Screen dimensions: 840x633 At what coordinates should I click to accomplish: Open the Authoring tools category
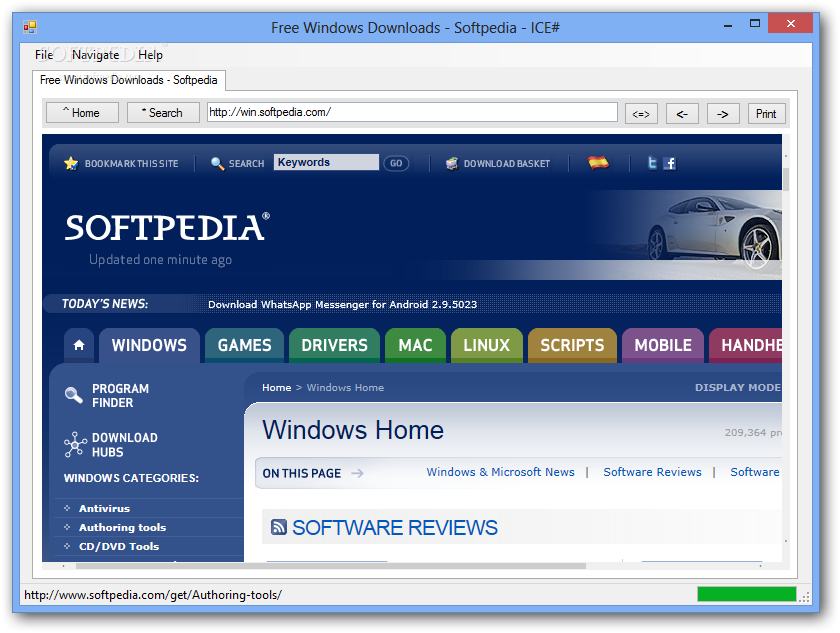(123, 527)
